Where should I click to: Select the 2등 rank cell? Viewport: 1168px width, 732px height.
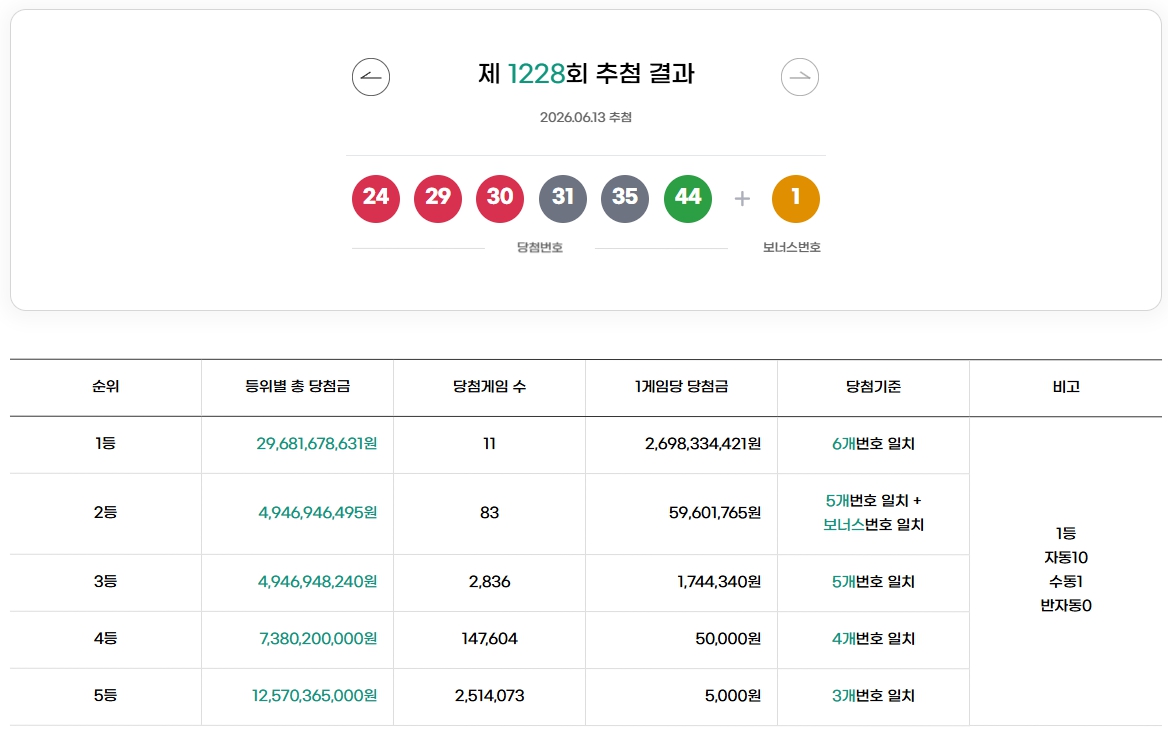105,512
